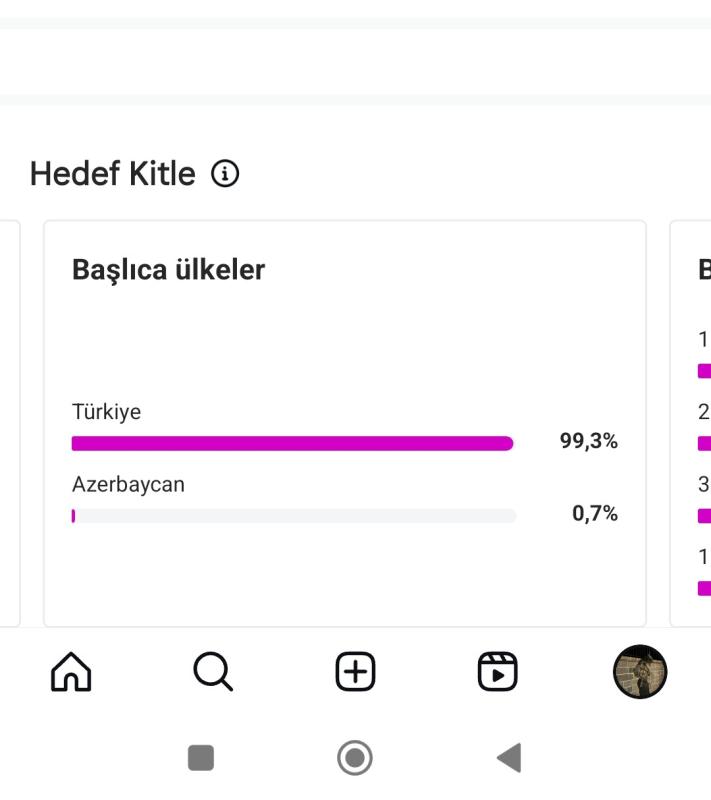This screenshot has width=711, height=800.
Task: Select the Türkiye progress bar
Action: click(293, 443)
